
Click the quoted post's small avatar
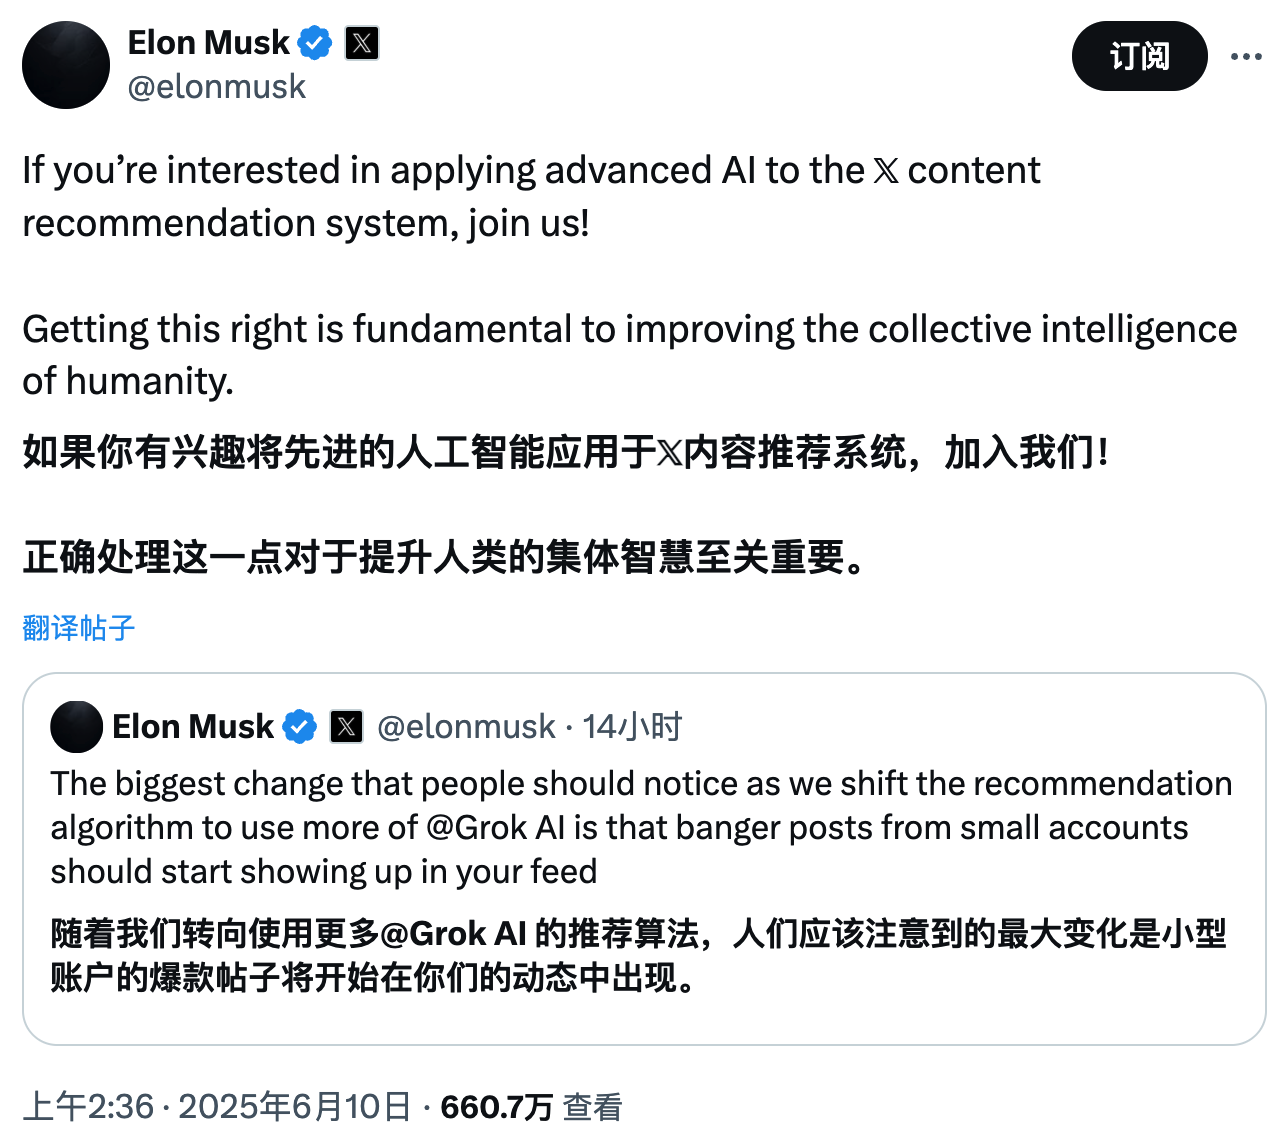pos(76,727)
